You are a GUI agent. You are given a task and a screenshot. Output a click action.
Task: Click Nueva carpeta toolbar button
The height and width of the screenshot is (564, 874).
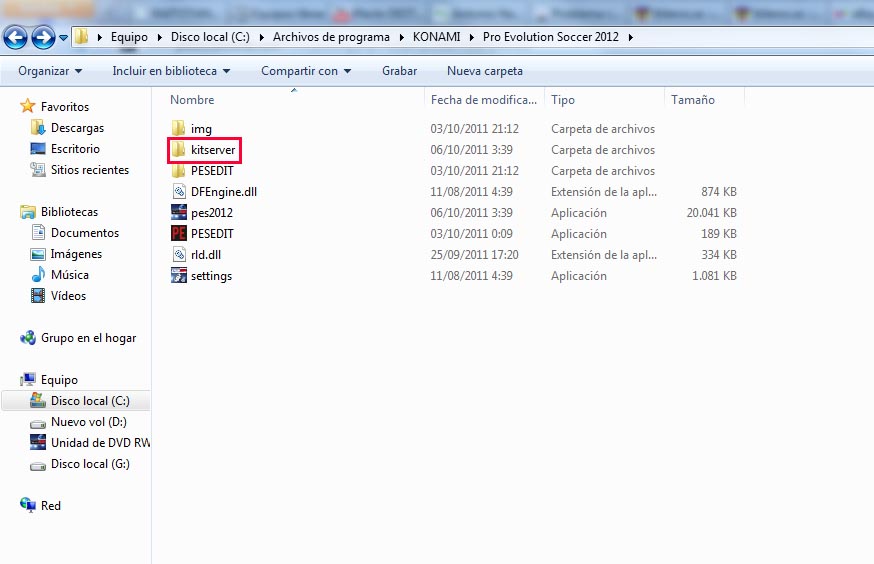click(x=485, y=71)
